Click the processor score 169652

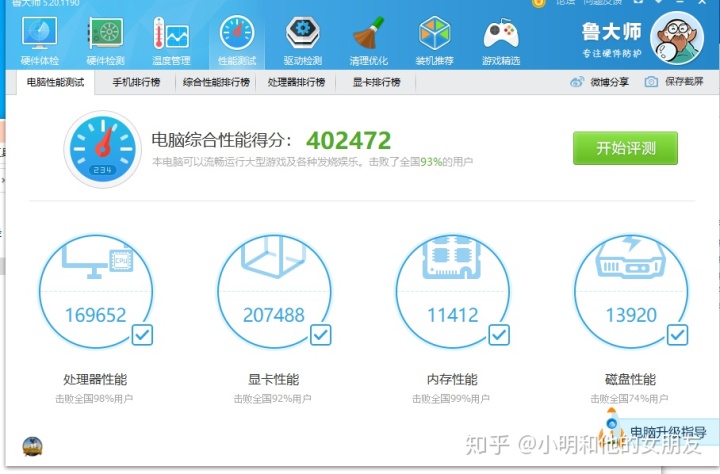[x=96, y=315]
